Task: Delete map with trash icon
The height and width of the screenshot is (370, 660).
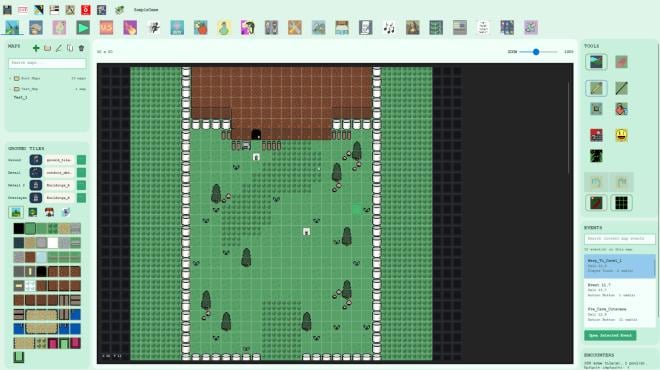Action: pos(82,48)
